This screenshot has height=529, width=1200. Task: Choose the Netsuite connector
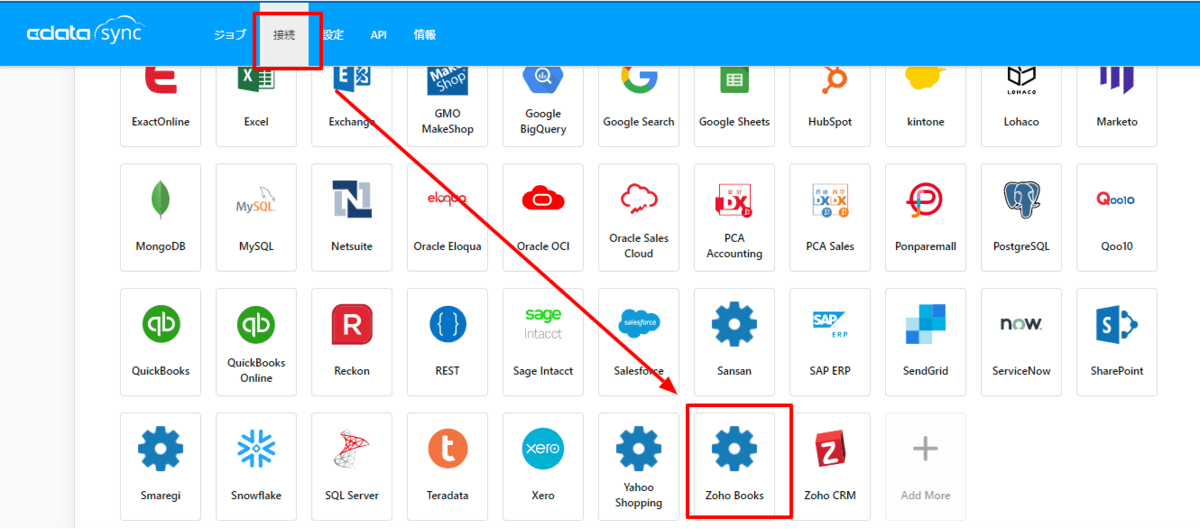[x=352, y=217]
